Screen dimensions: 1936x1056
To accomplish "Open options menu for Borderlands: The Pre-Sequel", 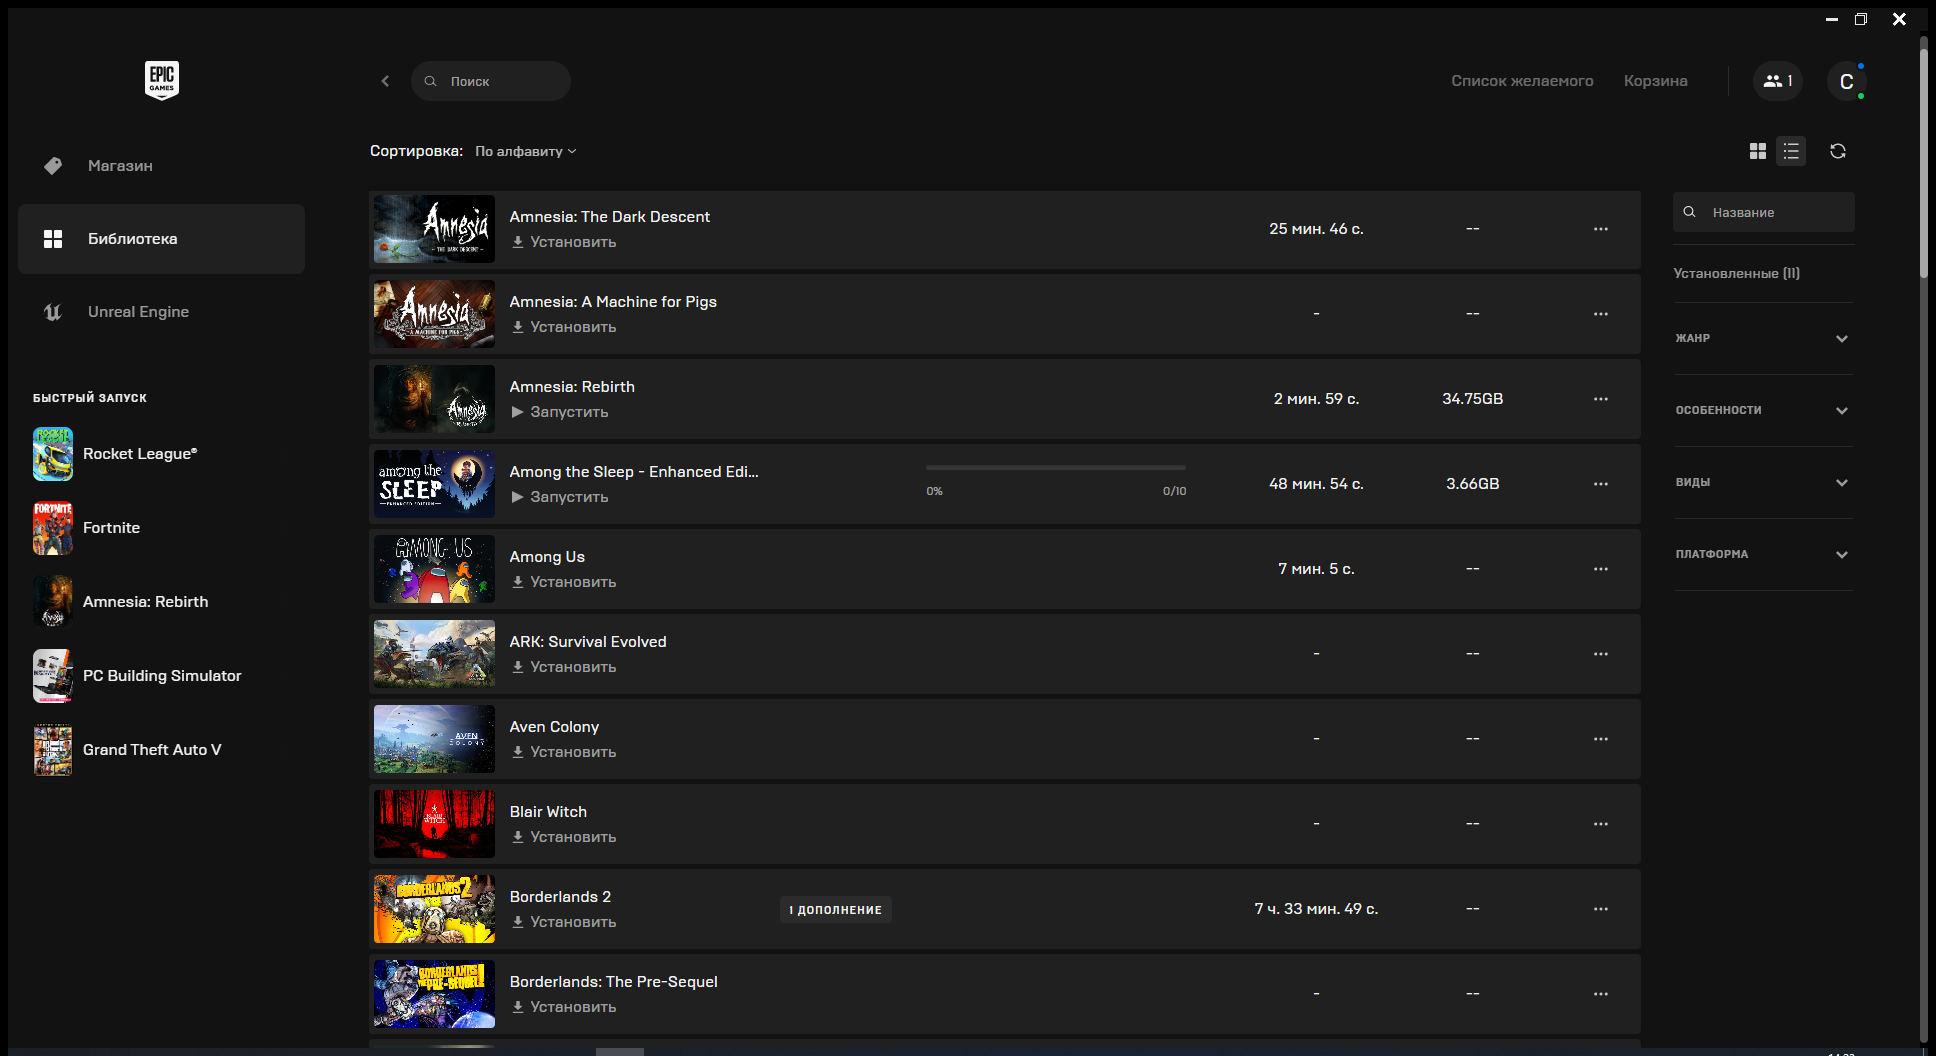I will (x=1601, y=994).
